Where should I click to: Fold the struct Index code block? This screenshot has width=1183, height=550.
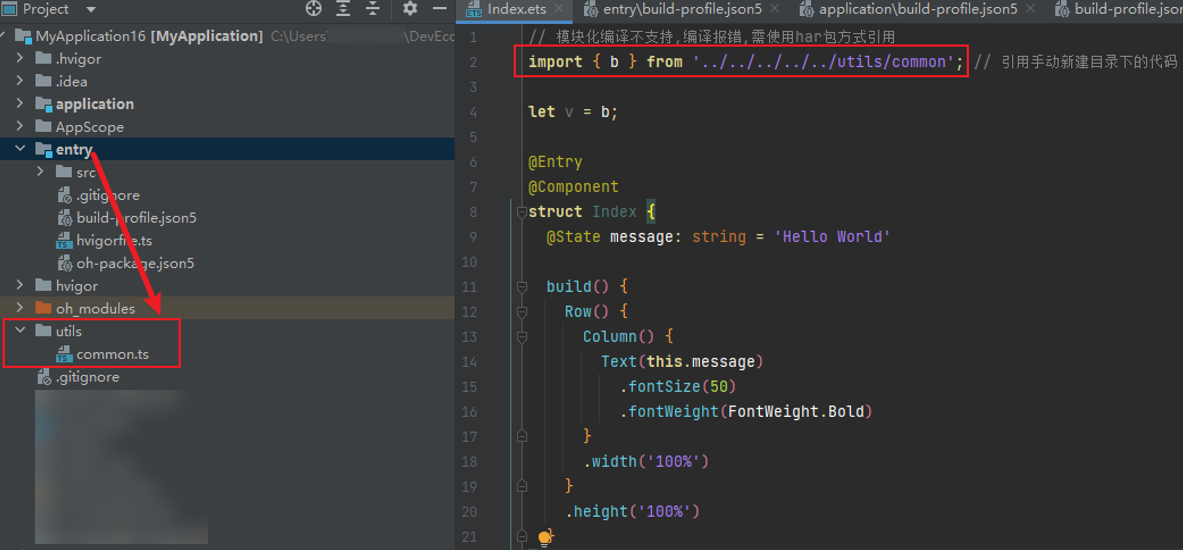coord(521,212)
